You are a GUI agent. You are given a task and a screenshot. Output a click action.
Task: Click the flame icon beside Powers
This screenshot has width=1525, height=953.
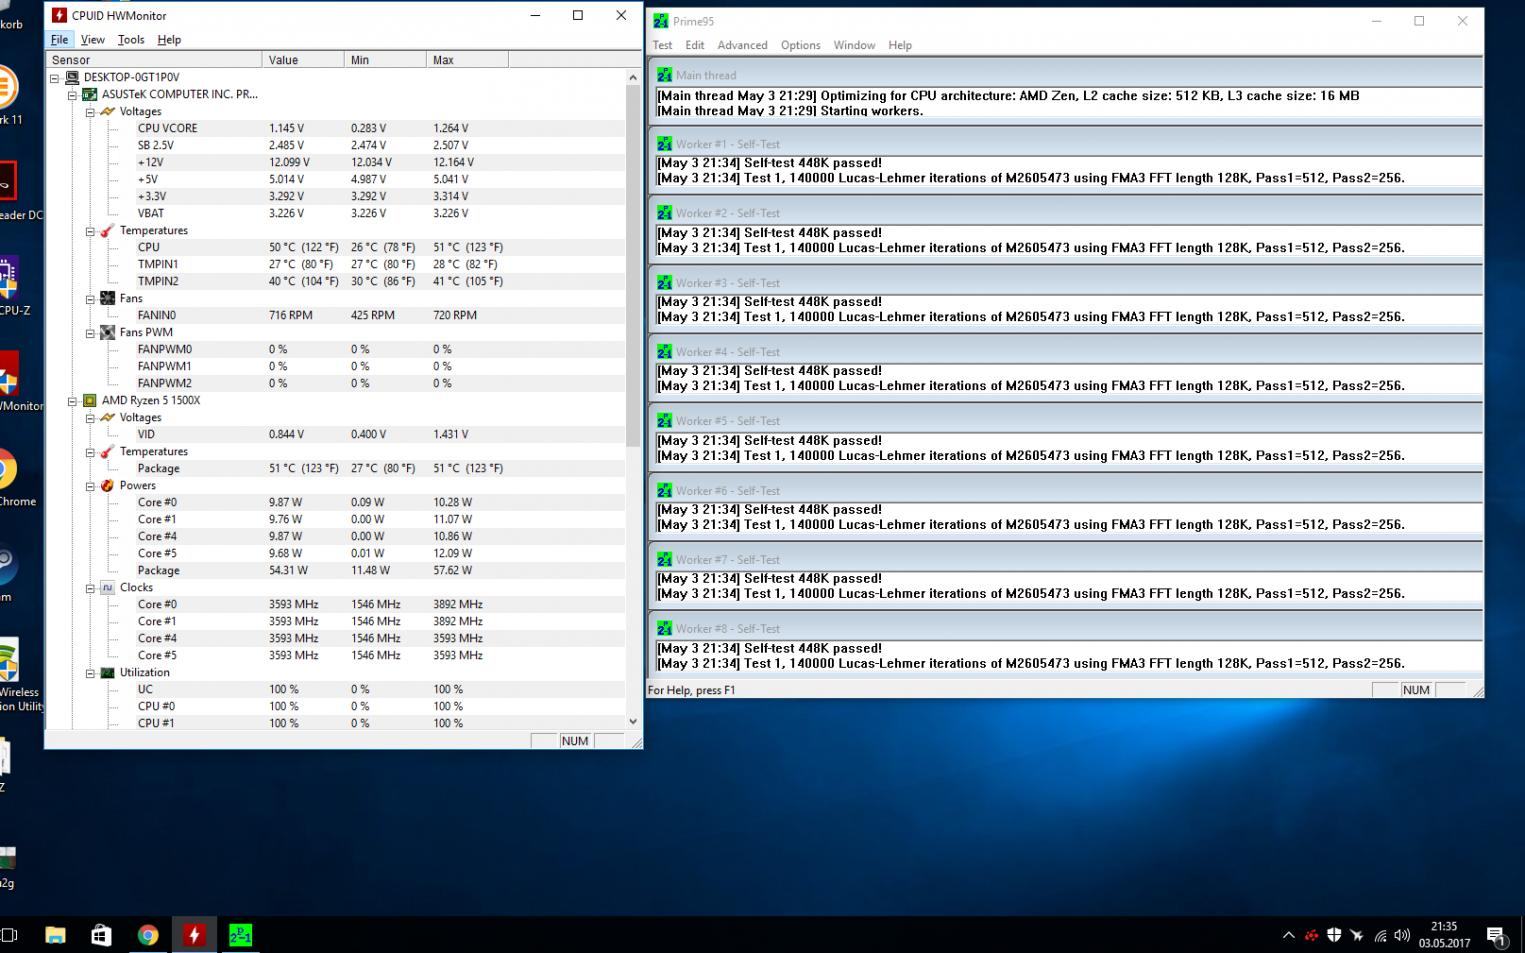point(107,485)
